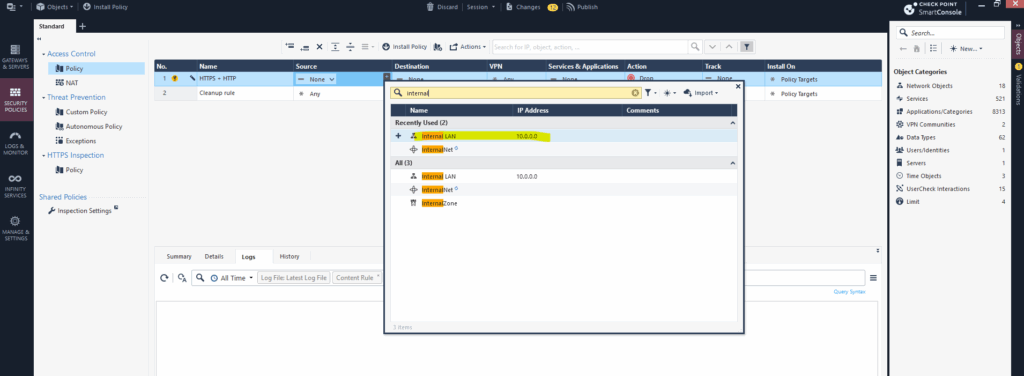Viewport: 1024px width, 376px height.
Task: Click the query-tools icon right of refresh in Logs
Action: (182, 278)
